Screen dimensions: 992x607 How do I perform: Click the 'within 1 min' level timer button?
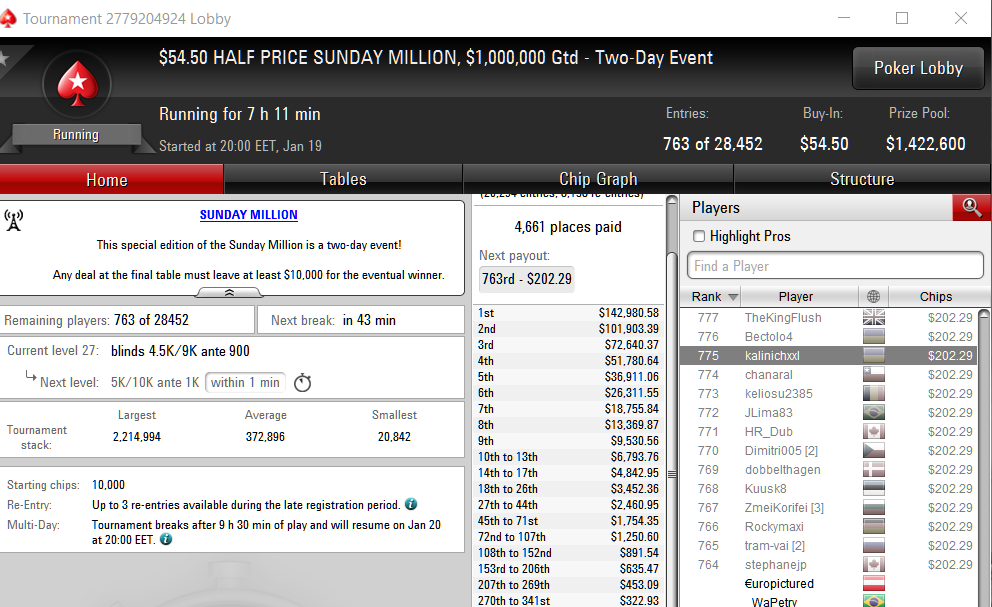point(245,382)
